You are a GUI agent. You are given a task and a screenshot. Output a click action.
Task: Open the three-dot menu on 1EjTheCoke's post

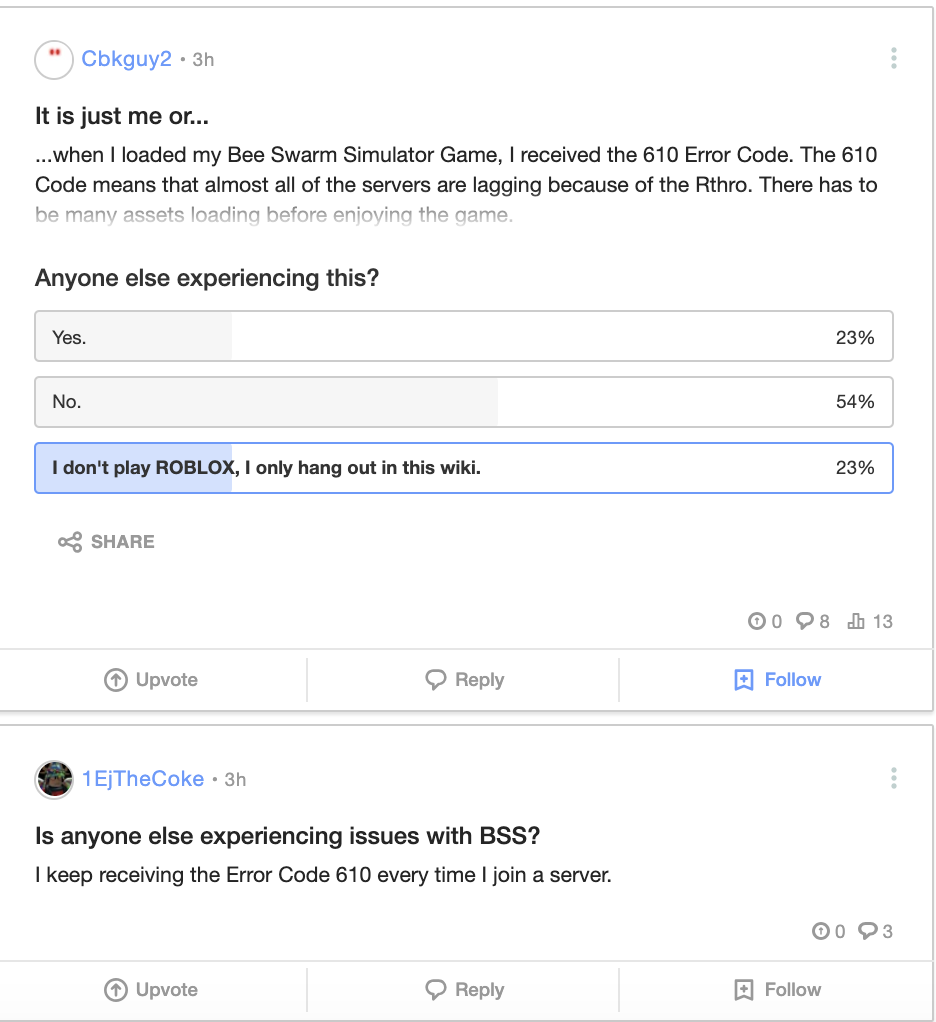[893, 778]
